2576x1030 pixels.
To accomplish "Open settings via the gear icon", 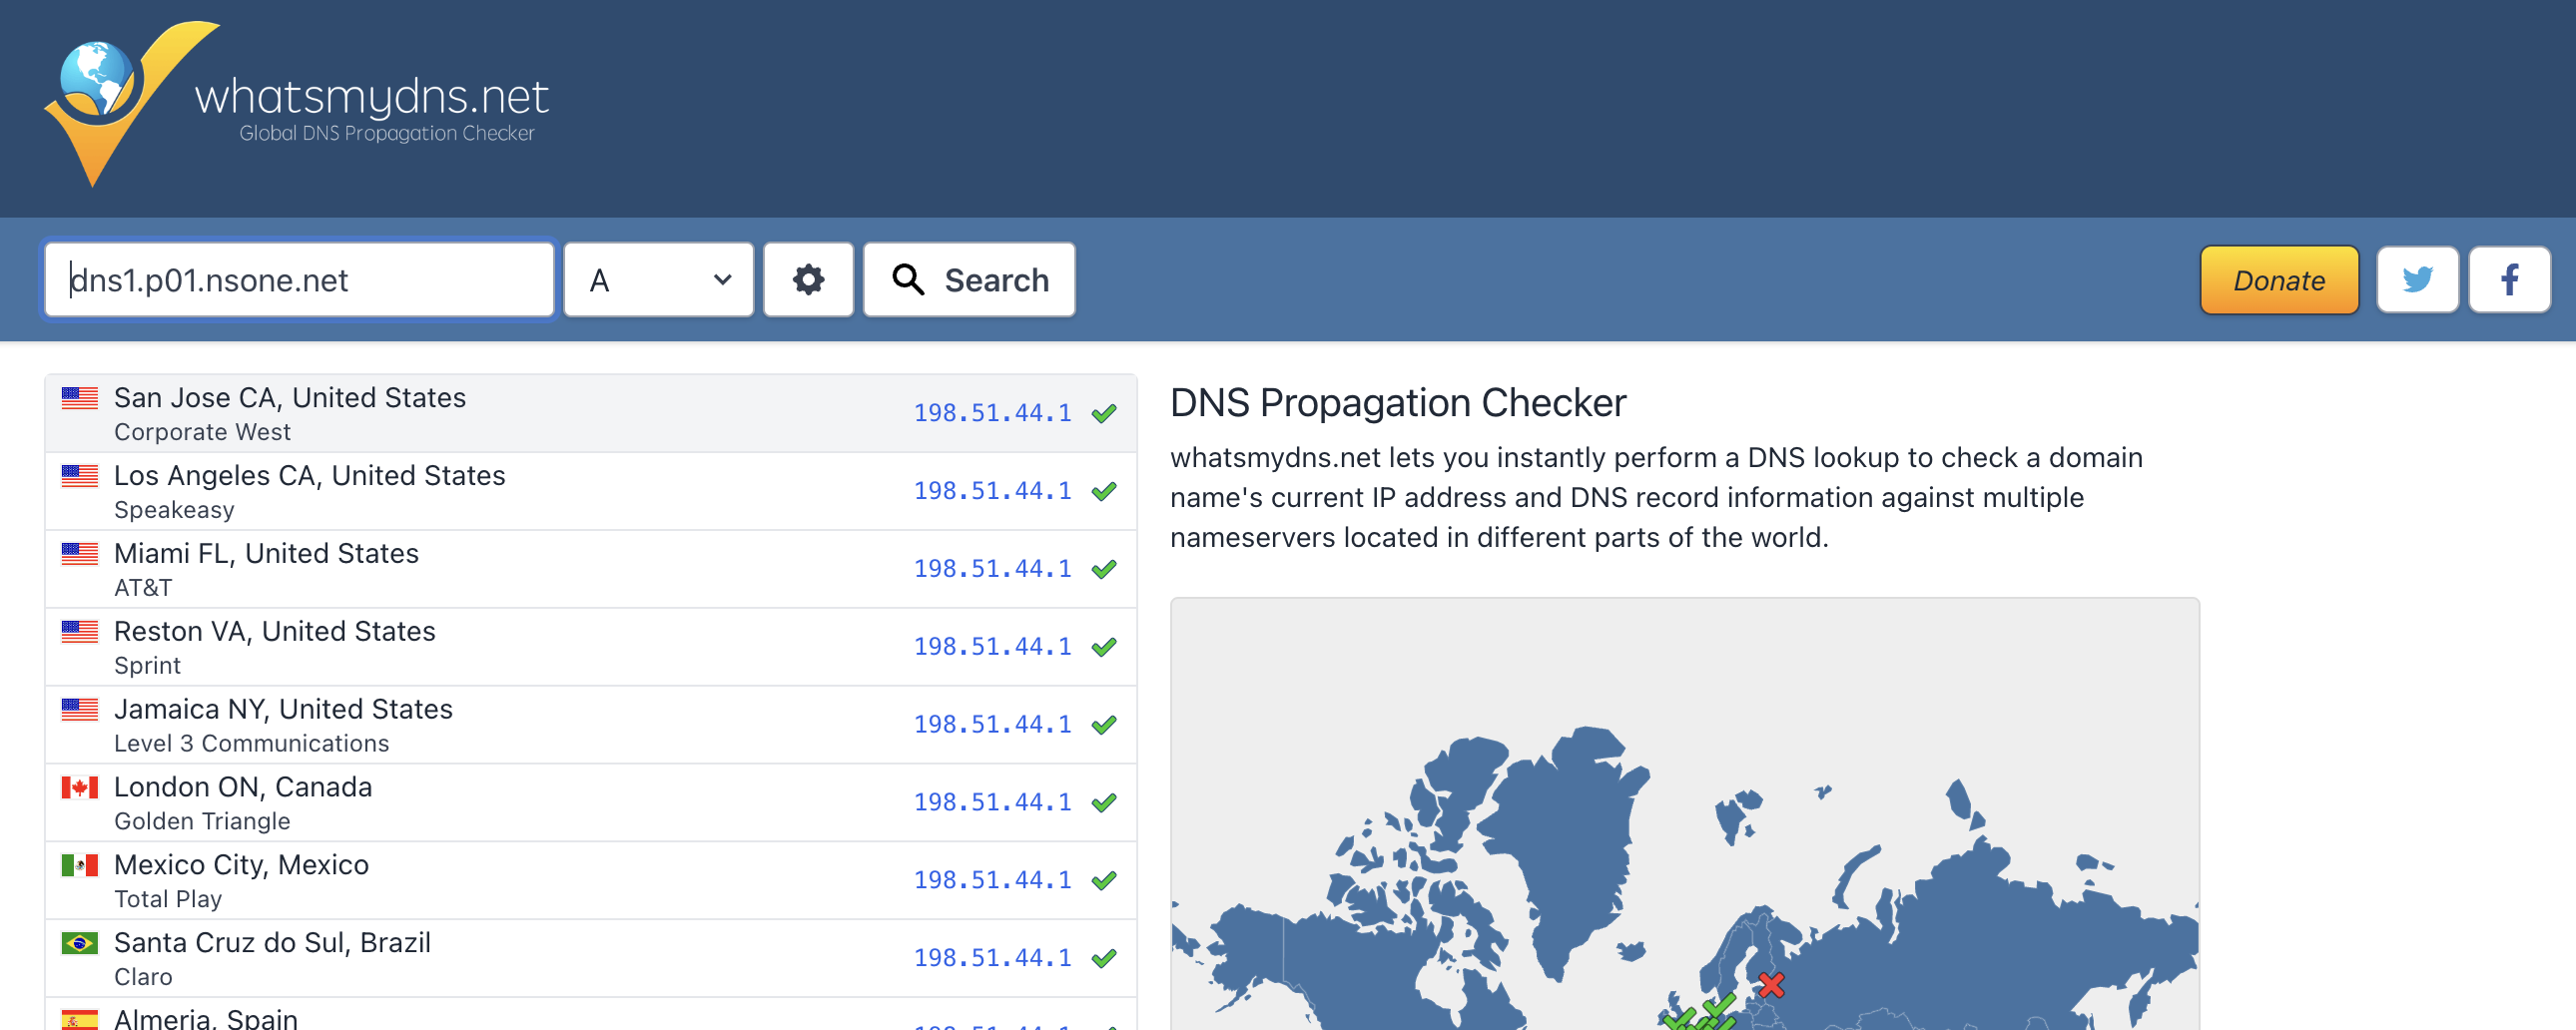I will point(808,280).
